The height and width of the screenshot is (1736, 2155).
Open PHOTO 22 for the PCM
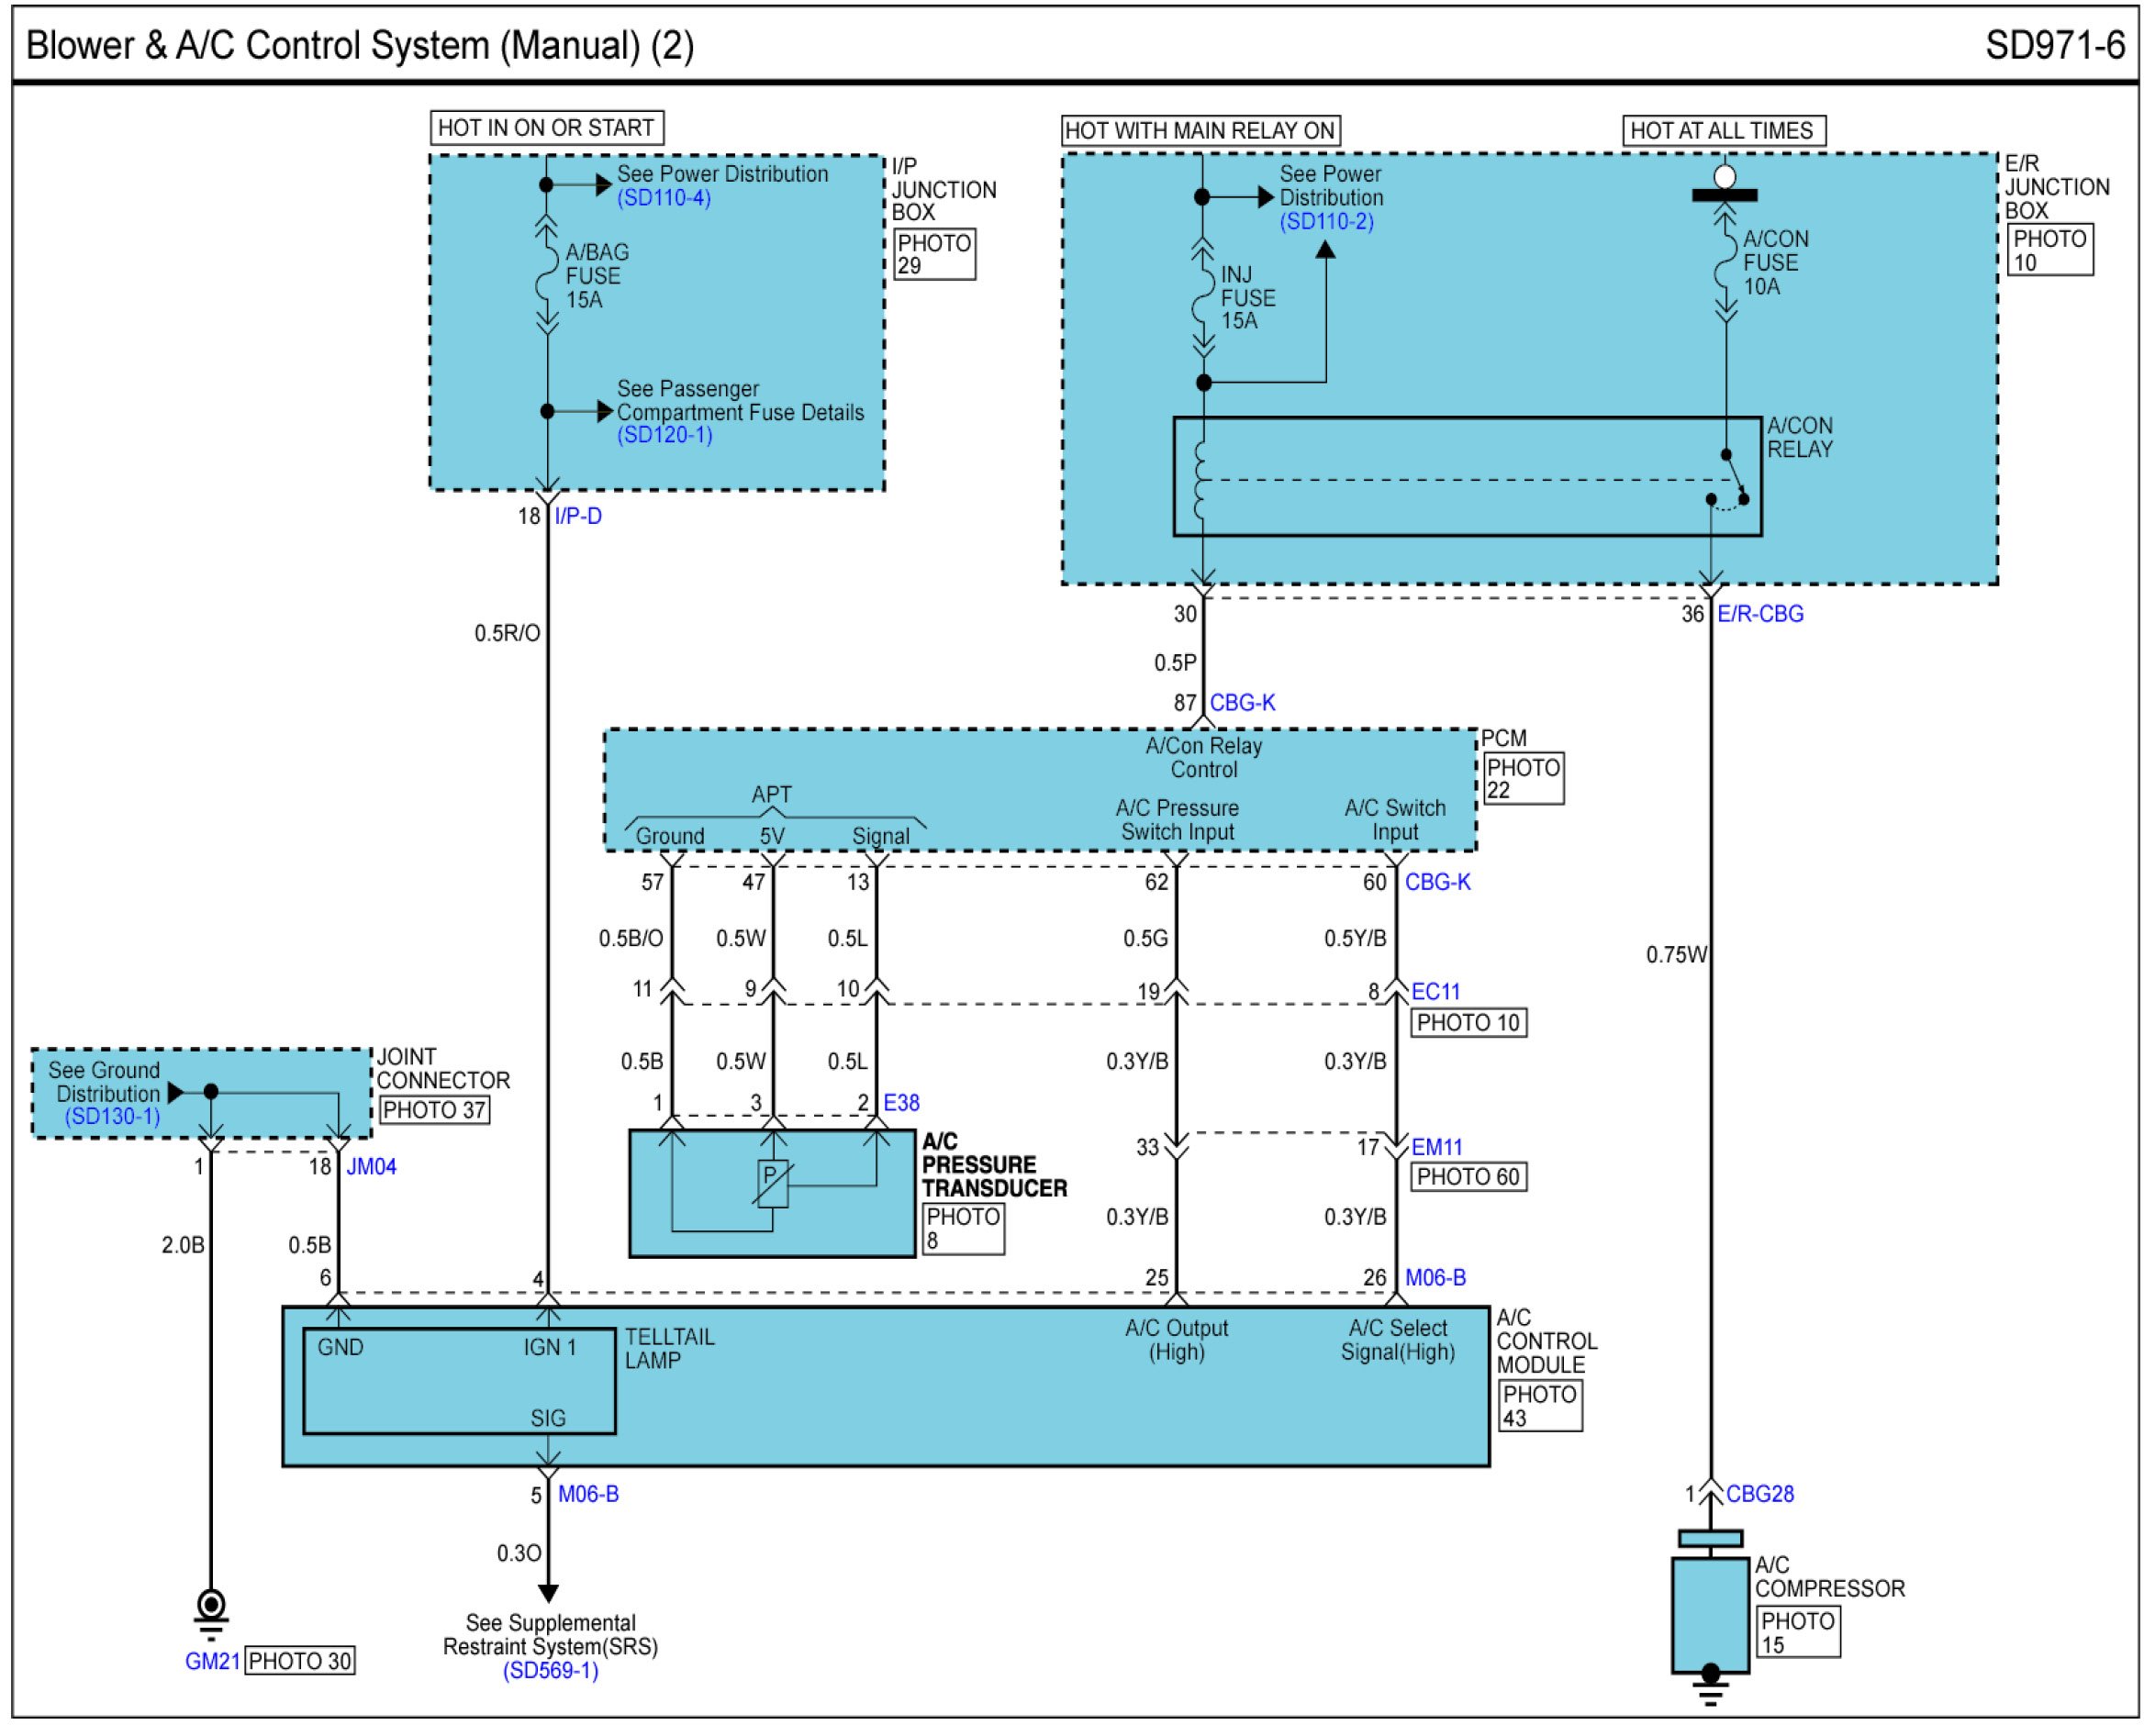coord(1522,779)
